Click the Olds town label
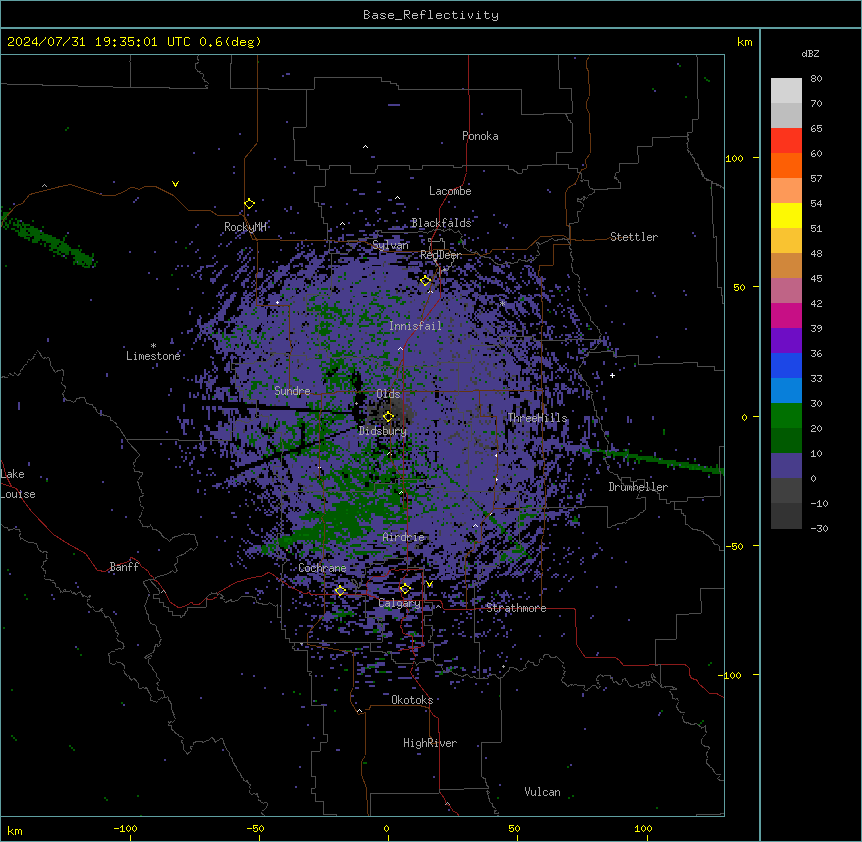This screenshot has width=862, height=842. point(388,394)
